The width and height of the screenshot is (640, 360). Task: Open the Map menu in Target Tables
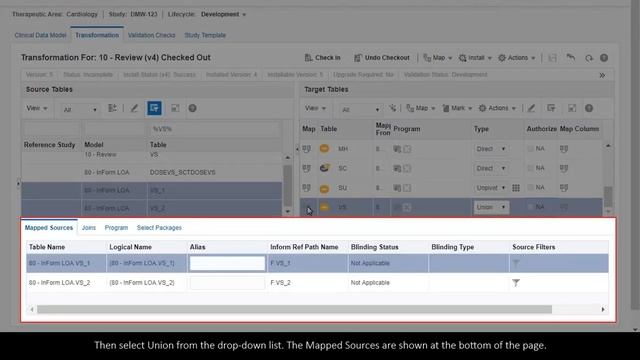pos(421,108)
